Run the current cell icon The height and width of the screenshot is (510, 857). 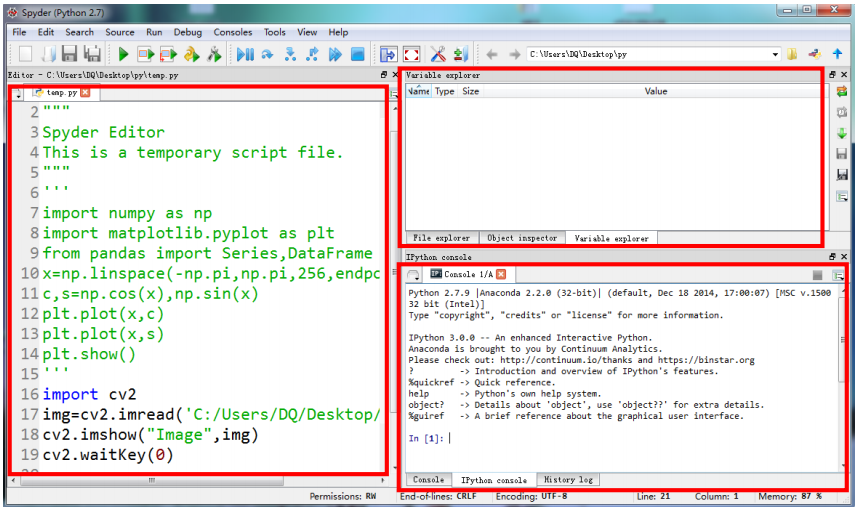coord(146,54)
